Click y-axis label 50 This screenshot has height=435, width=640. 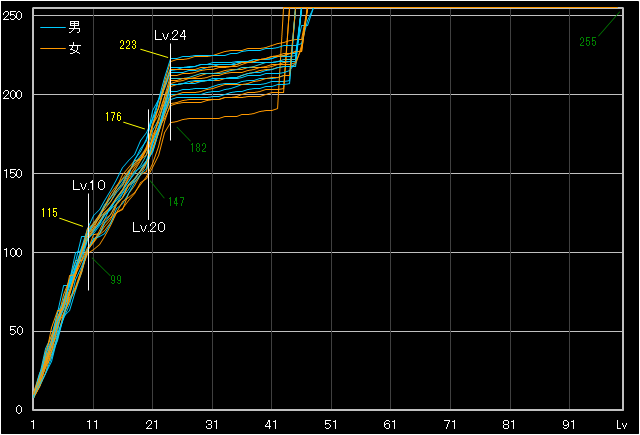coord(16,331)
